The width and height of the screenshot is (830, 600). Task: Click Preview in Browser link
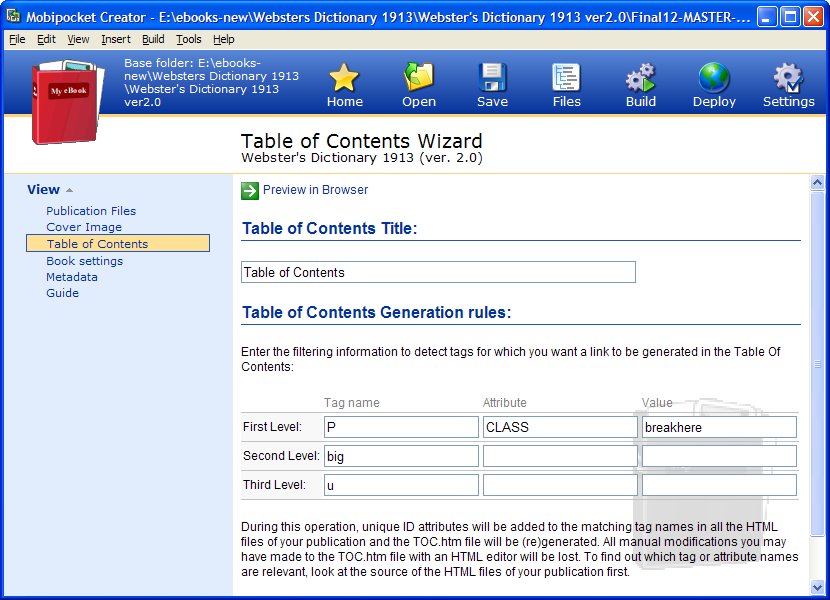pos(315,190)
